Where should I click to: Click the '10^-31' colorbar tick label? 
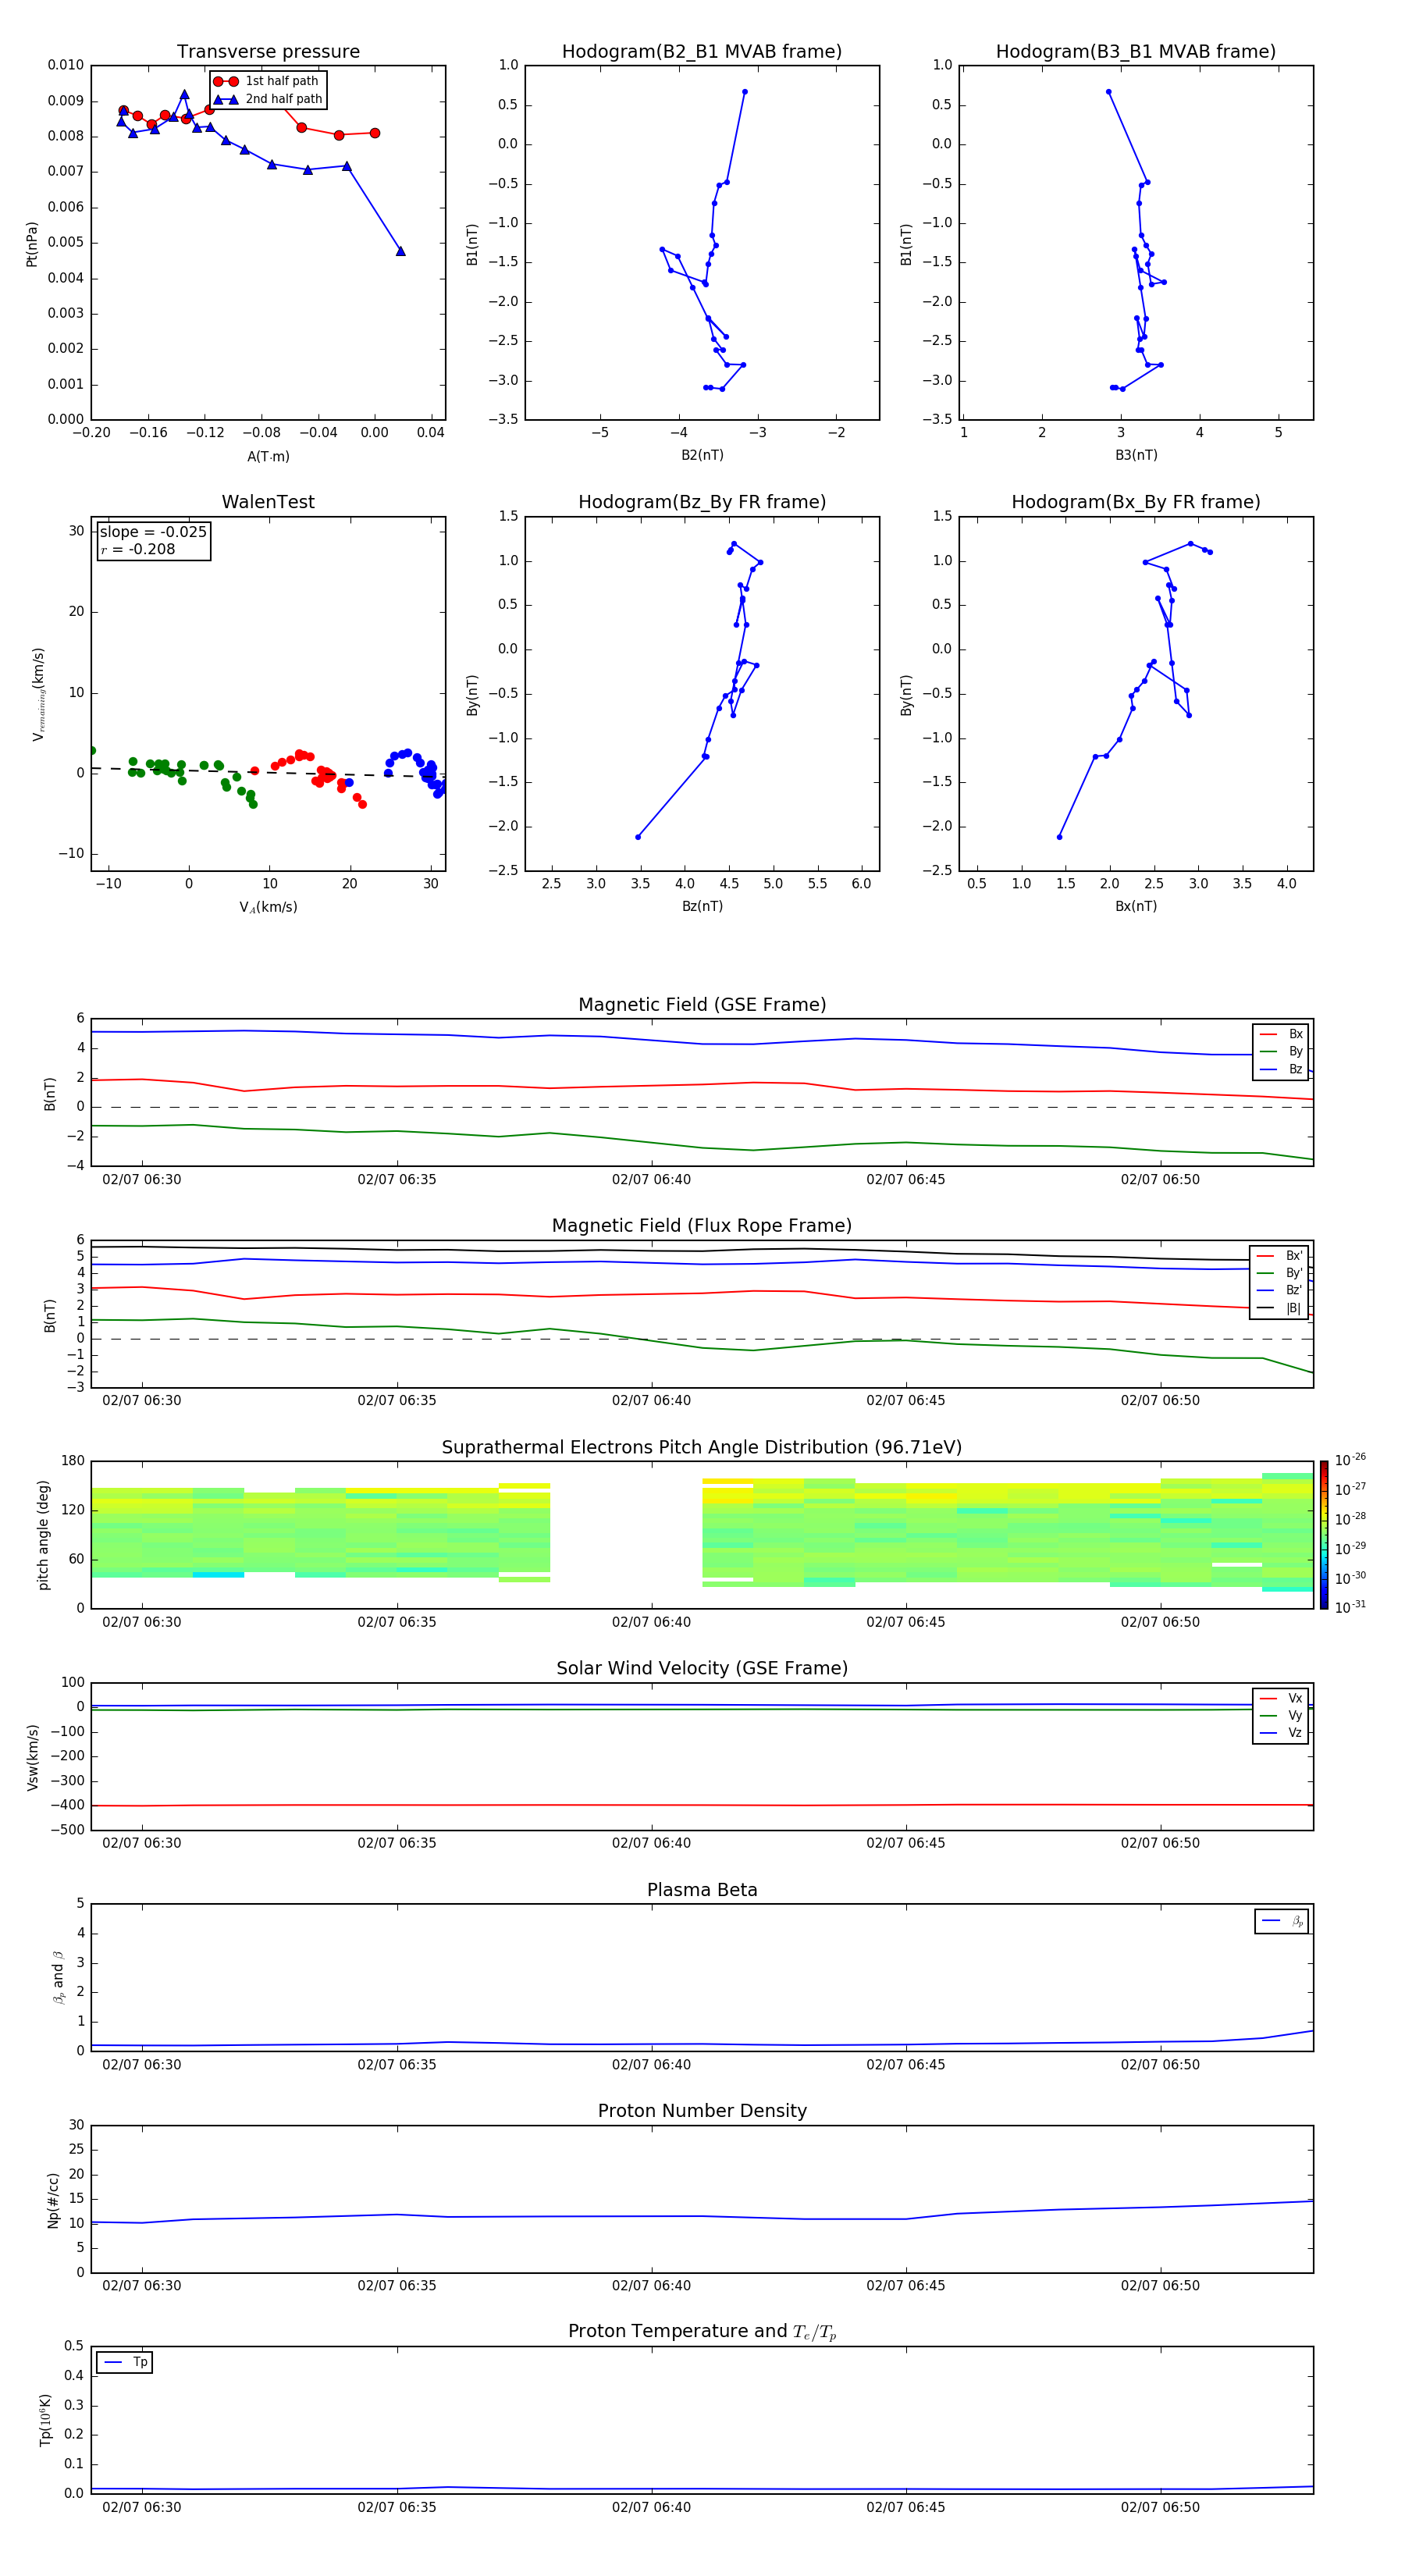click(1350, 1607)
